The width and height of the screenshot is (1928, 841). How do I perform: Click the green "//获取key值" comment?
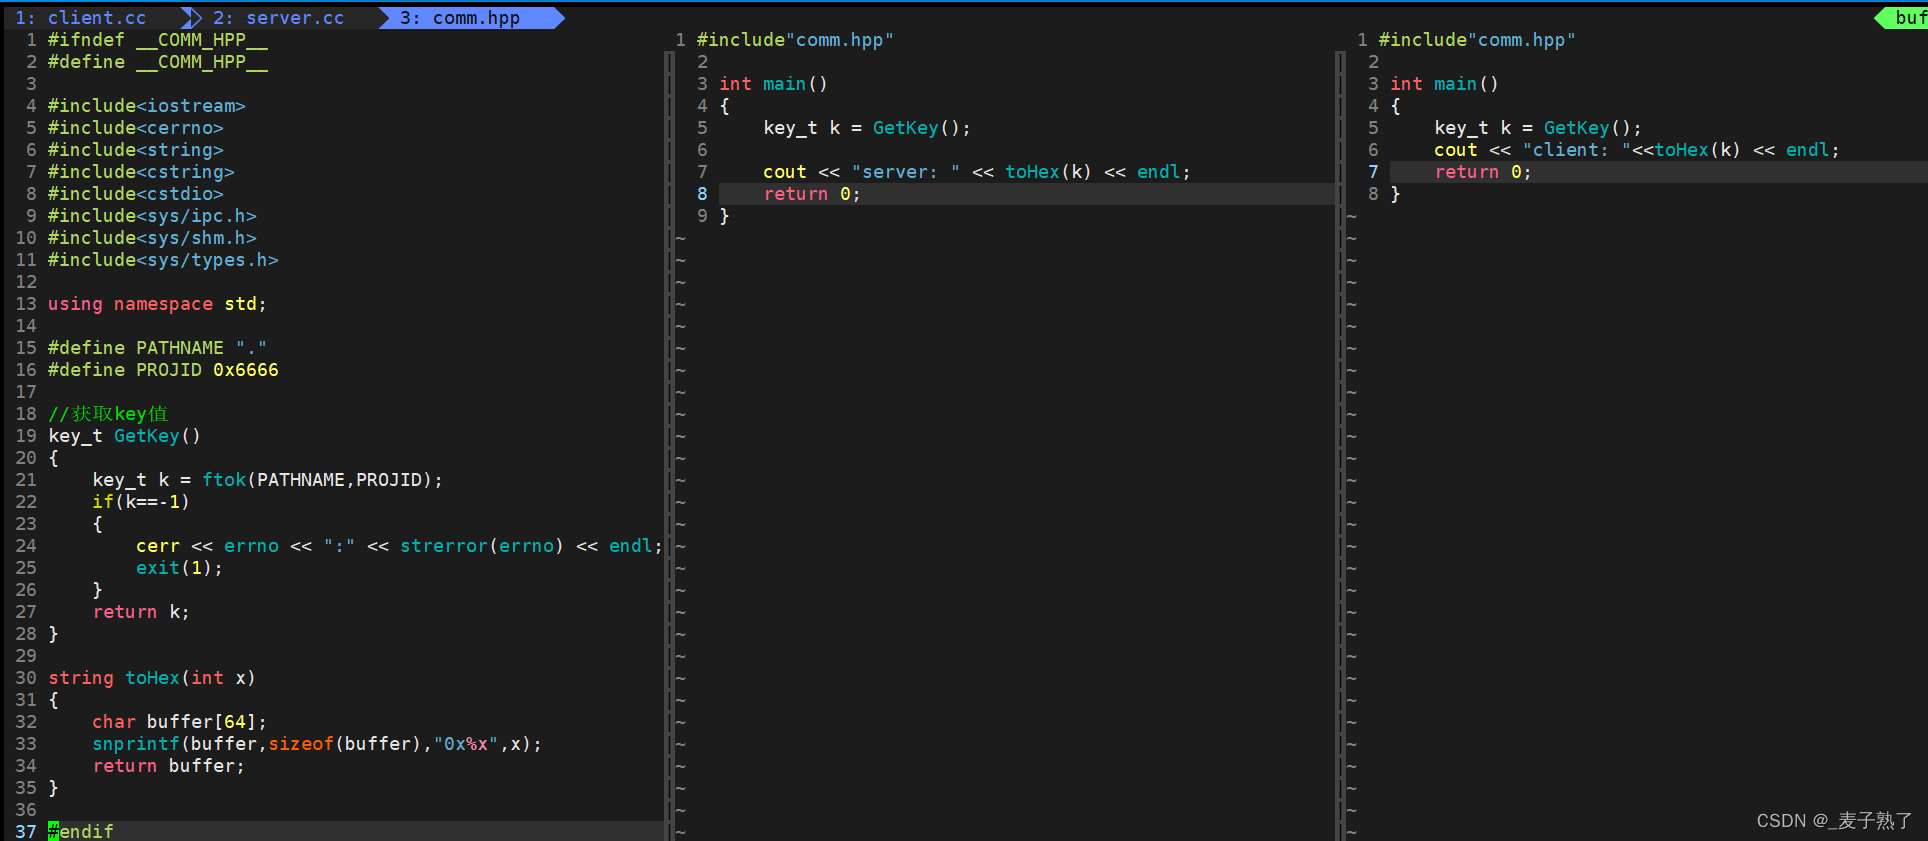pyautogui.click(x=108, y=414)
